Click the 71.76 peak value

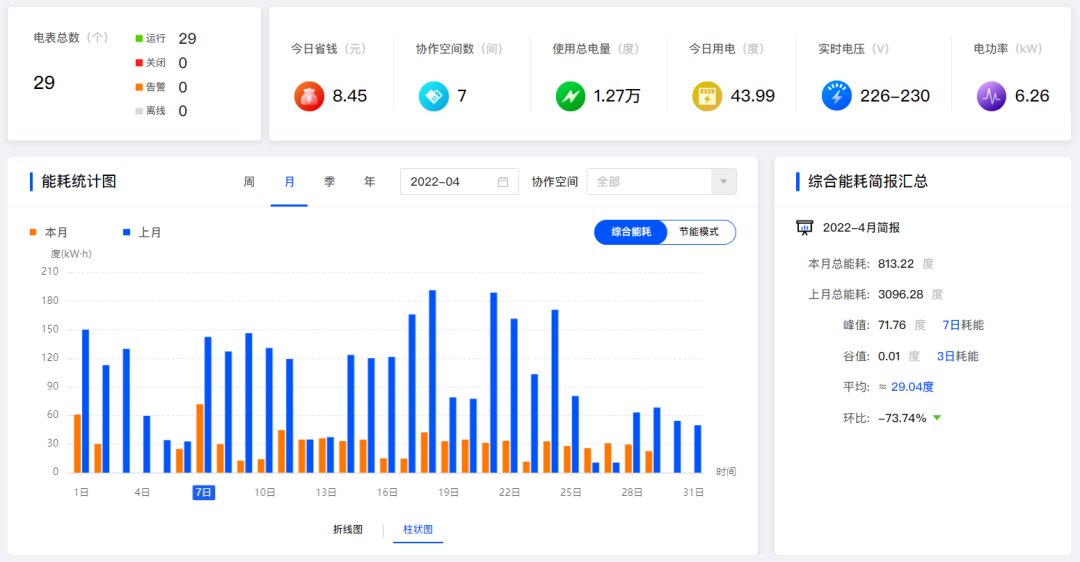pos(892,325)
